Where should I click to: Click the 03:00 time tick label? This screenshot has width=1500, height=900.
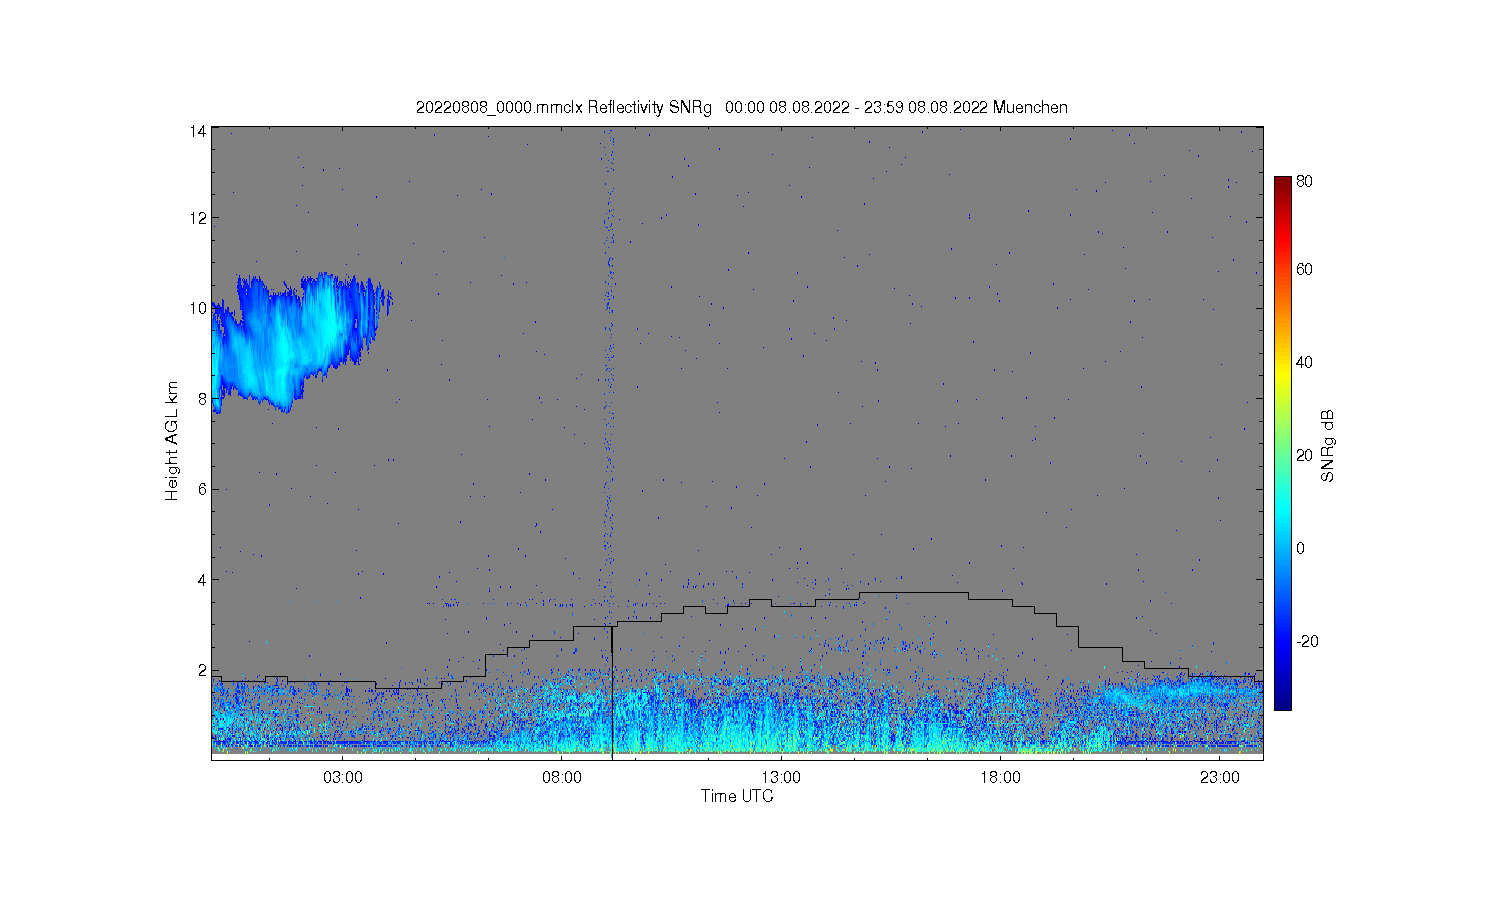click(343, 777)
